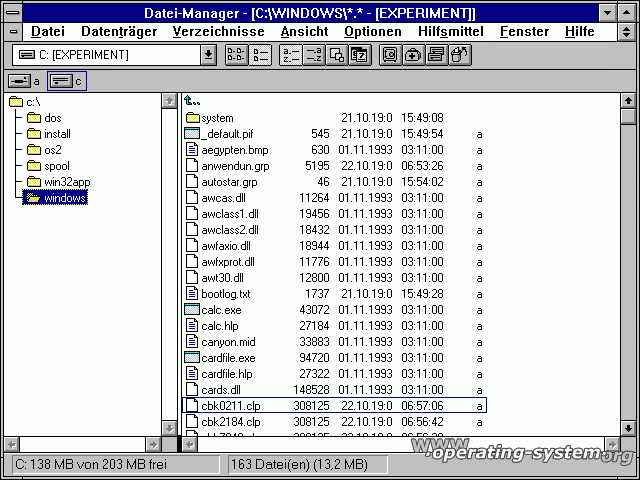Open the Hilfe menu
The height and width of the screenshot is (480, 640).
click(580, 31)
